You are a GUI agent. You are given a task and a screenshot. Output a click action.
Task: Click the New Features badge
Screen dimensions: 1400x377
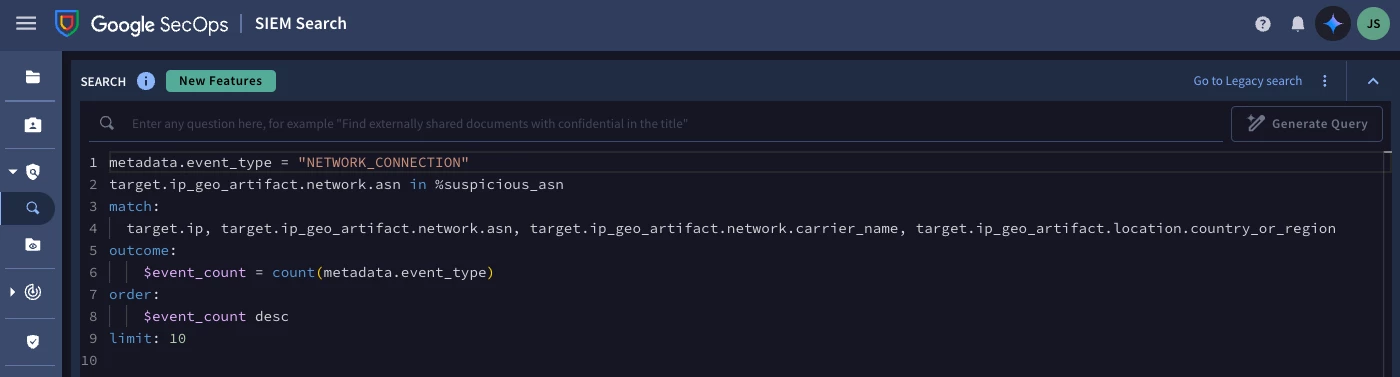221,81
